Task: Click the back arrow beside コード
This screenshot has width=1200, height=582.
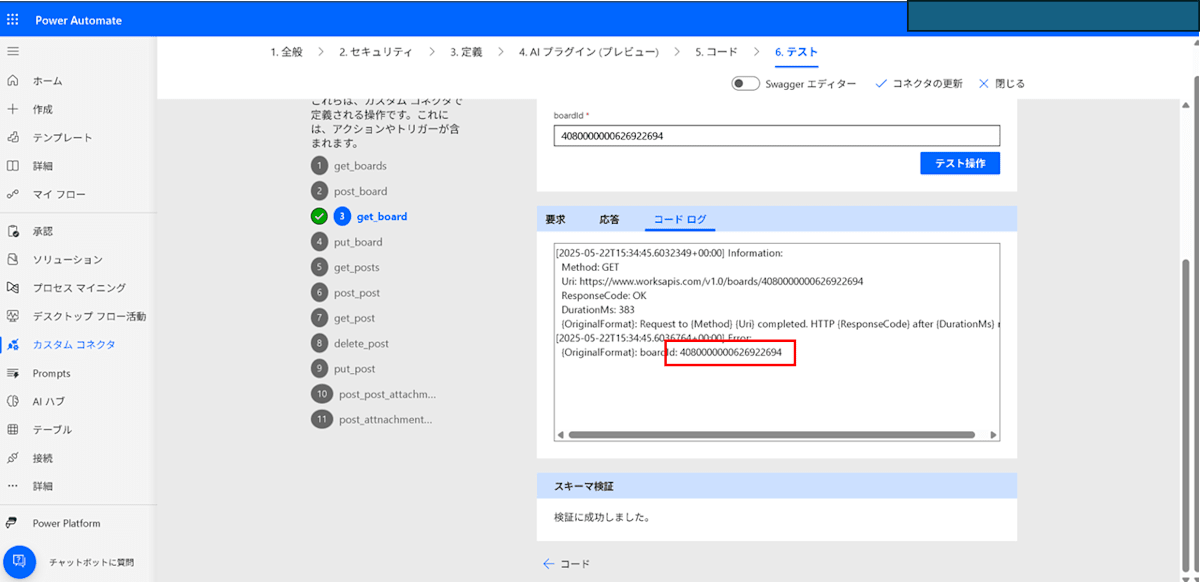Action: (548, 564)
